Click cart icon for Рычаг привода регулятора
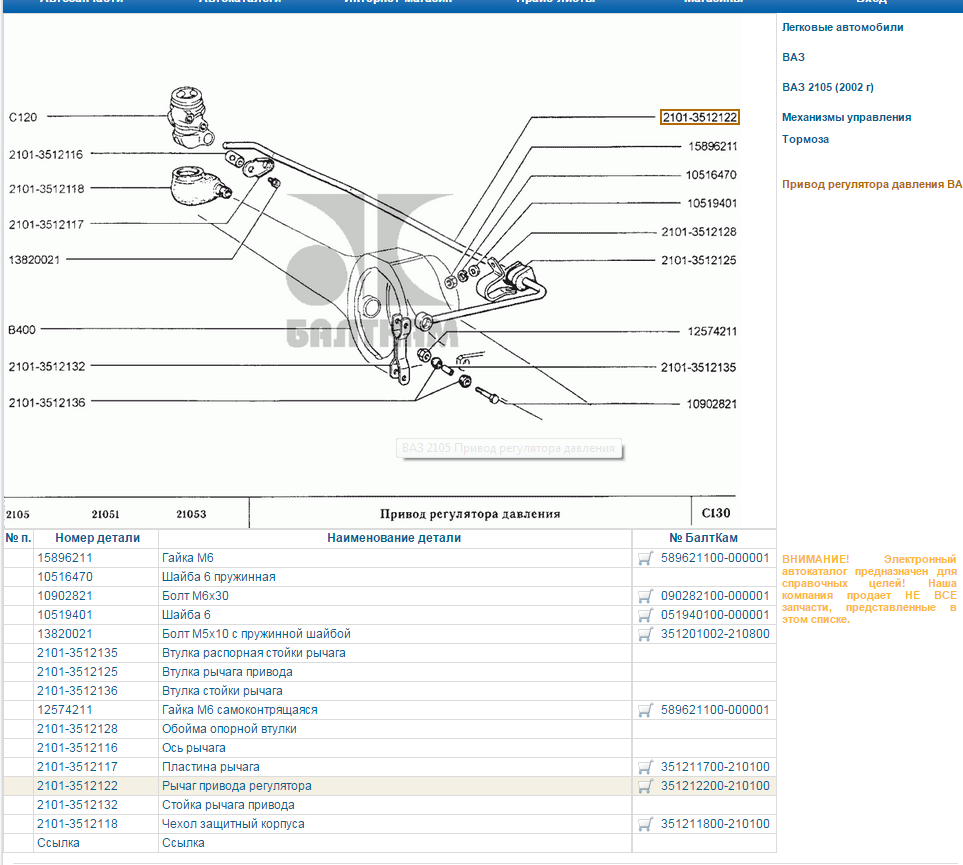The width and height of the screenshot is (963, 865). point(645,786)
